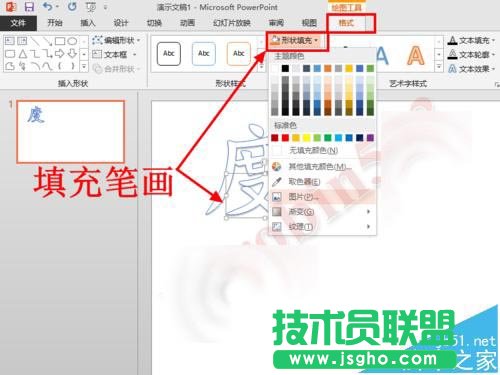Open the 文本填充 dropdown
Image resolution: width=500 pixels, height=375 pixels.
click(471, 41)
